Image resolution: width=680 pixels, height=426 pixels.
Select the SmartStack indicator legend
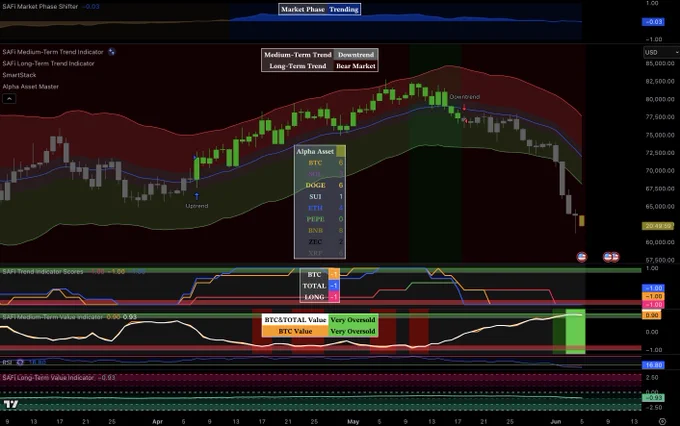(20, 75)
